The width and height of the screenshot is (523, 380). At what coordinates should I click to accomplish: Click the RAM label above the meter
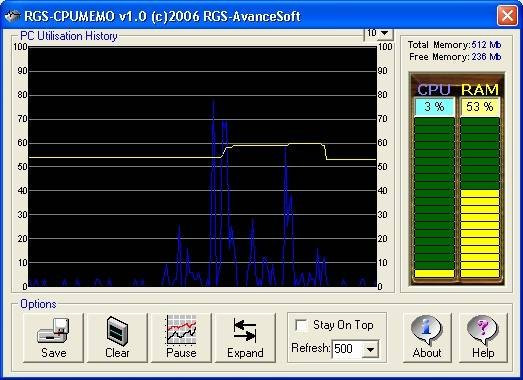[480, 89]
